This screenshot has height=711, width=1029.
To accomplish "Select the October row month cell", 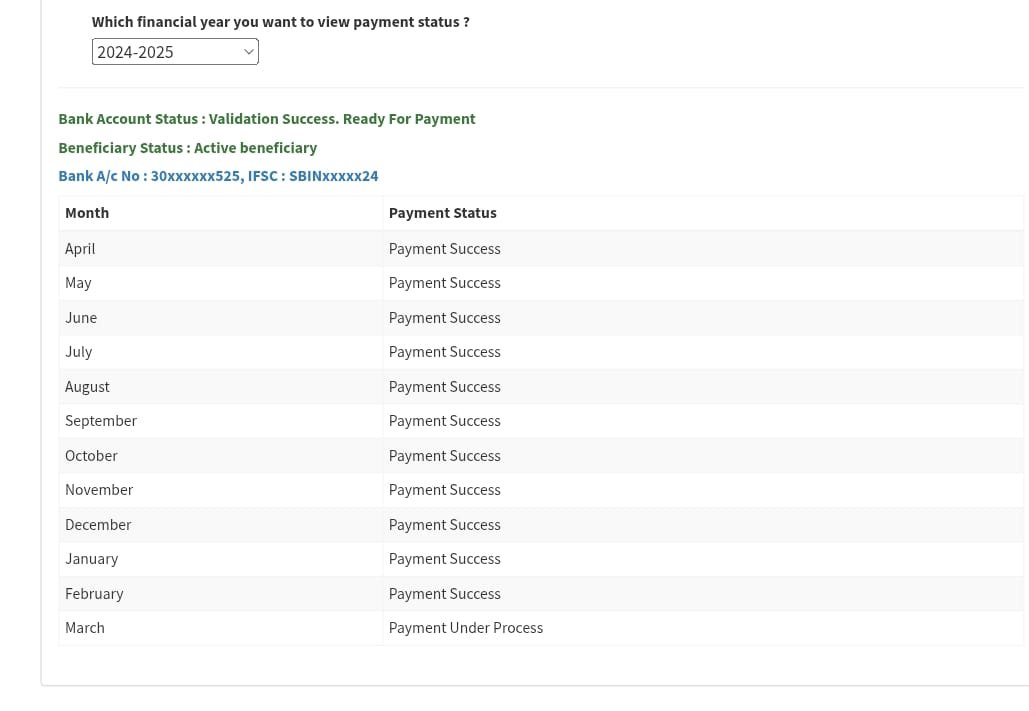I will coord(91,456).
